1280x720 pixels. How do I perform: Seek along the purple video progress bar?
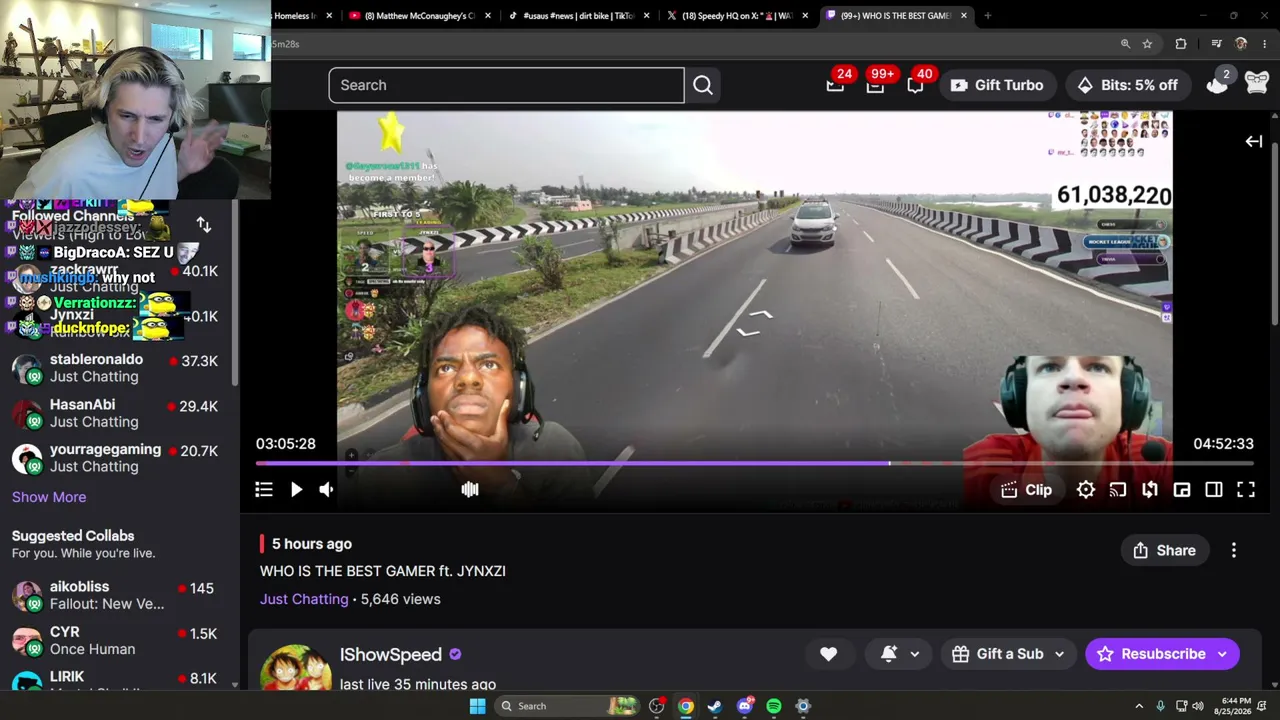click(755, 464)
